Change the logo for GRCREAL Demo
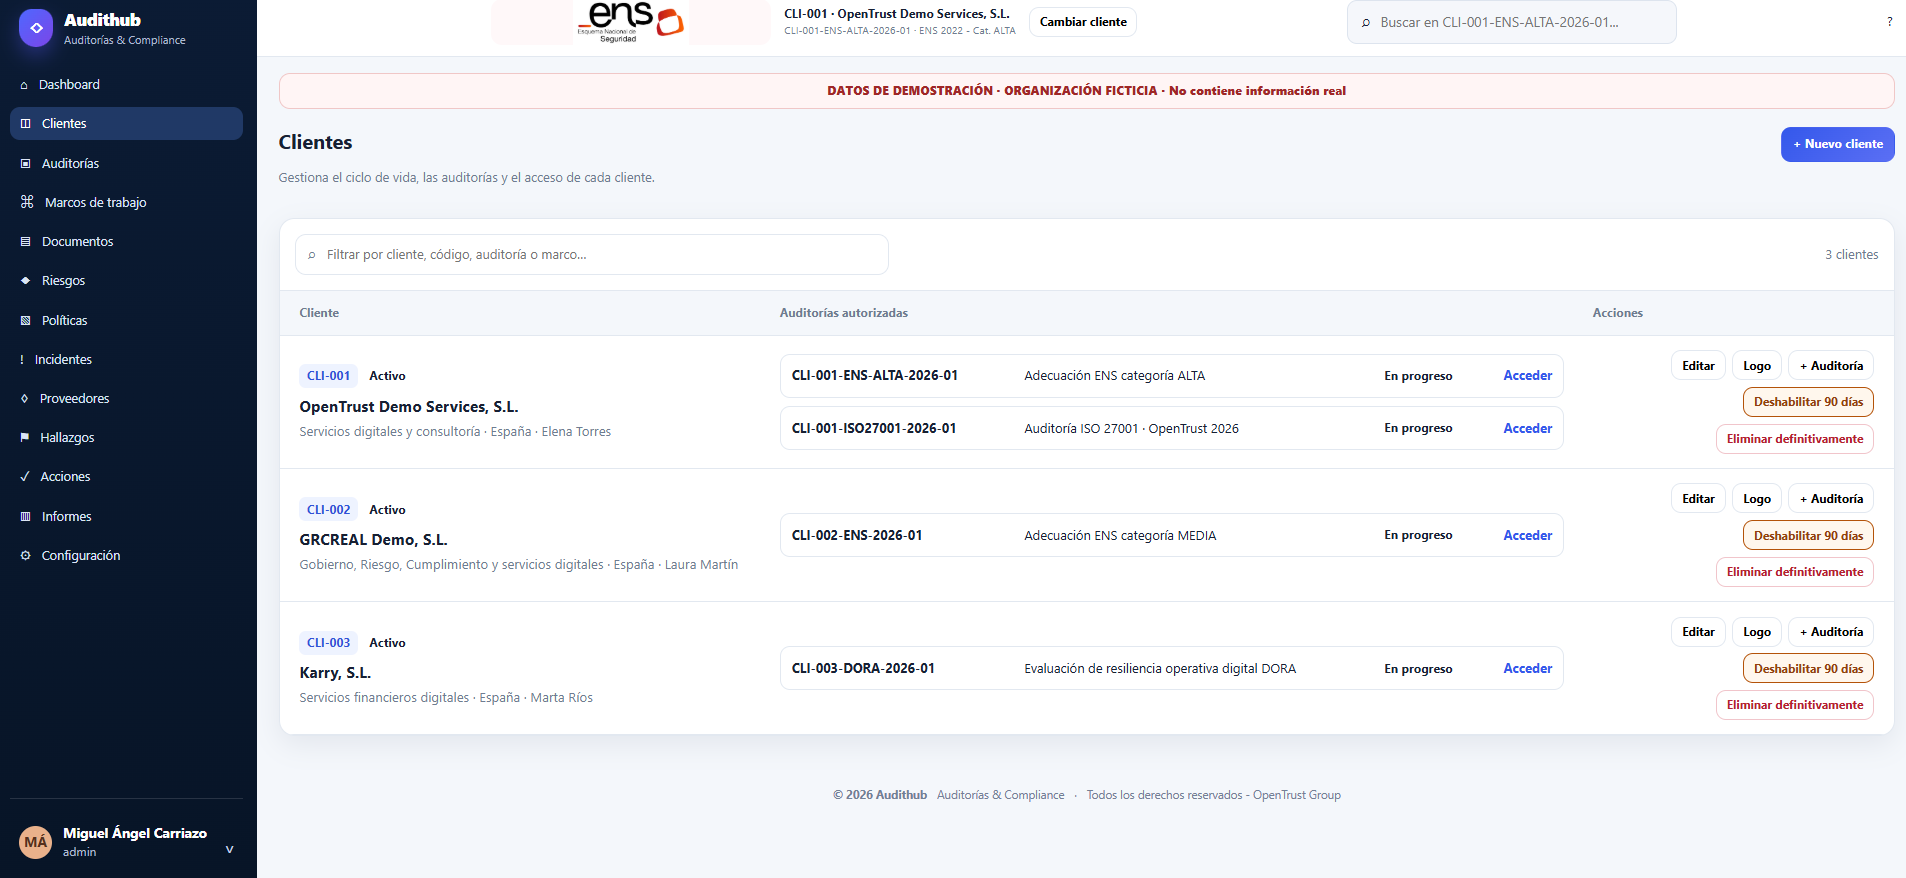 pos(1757,499)
